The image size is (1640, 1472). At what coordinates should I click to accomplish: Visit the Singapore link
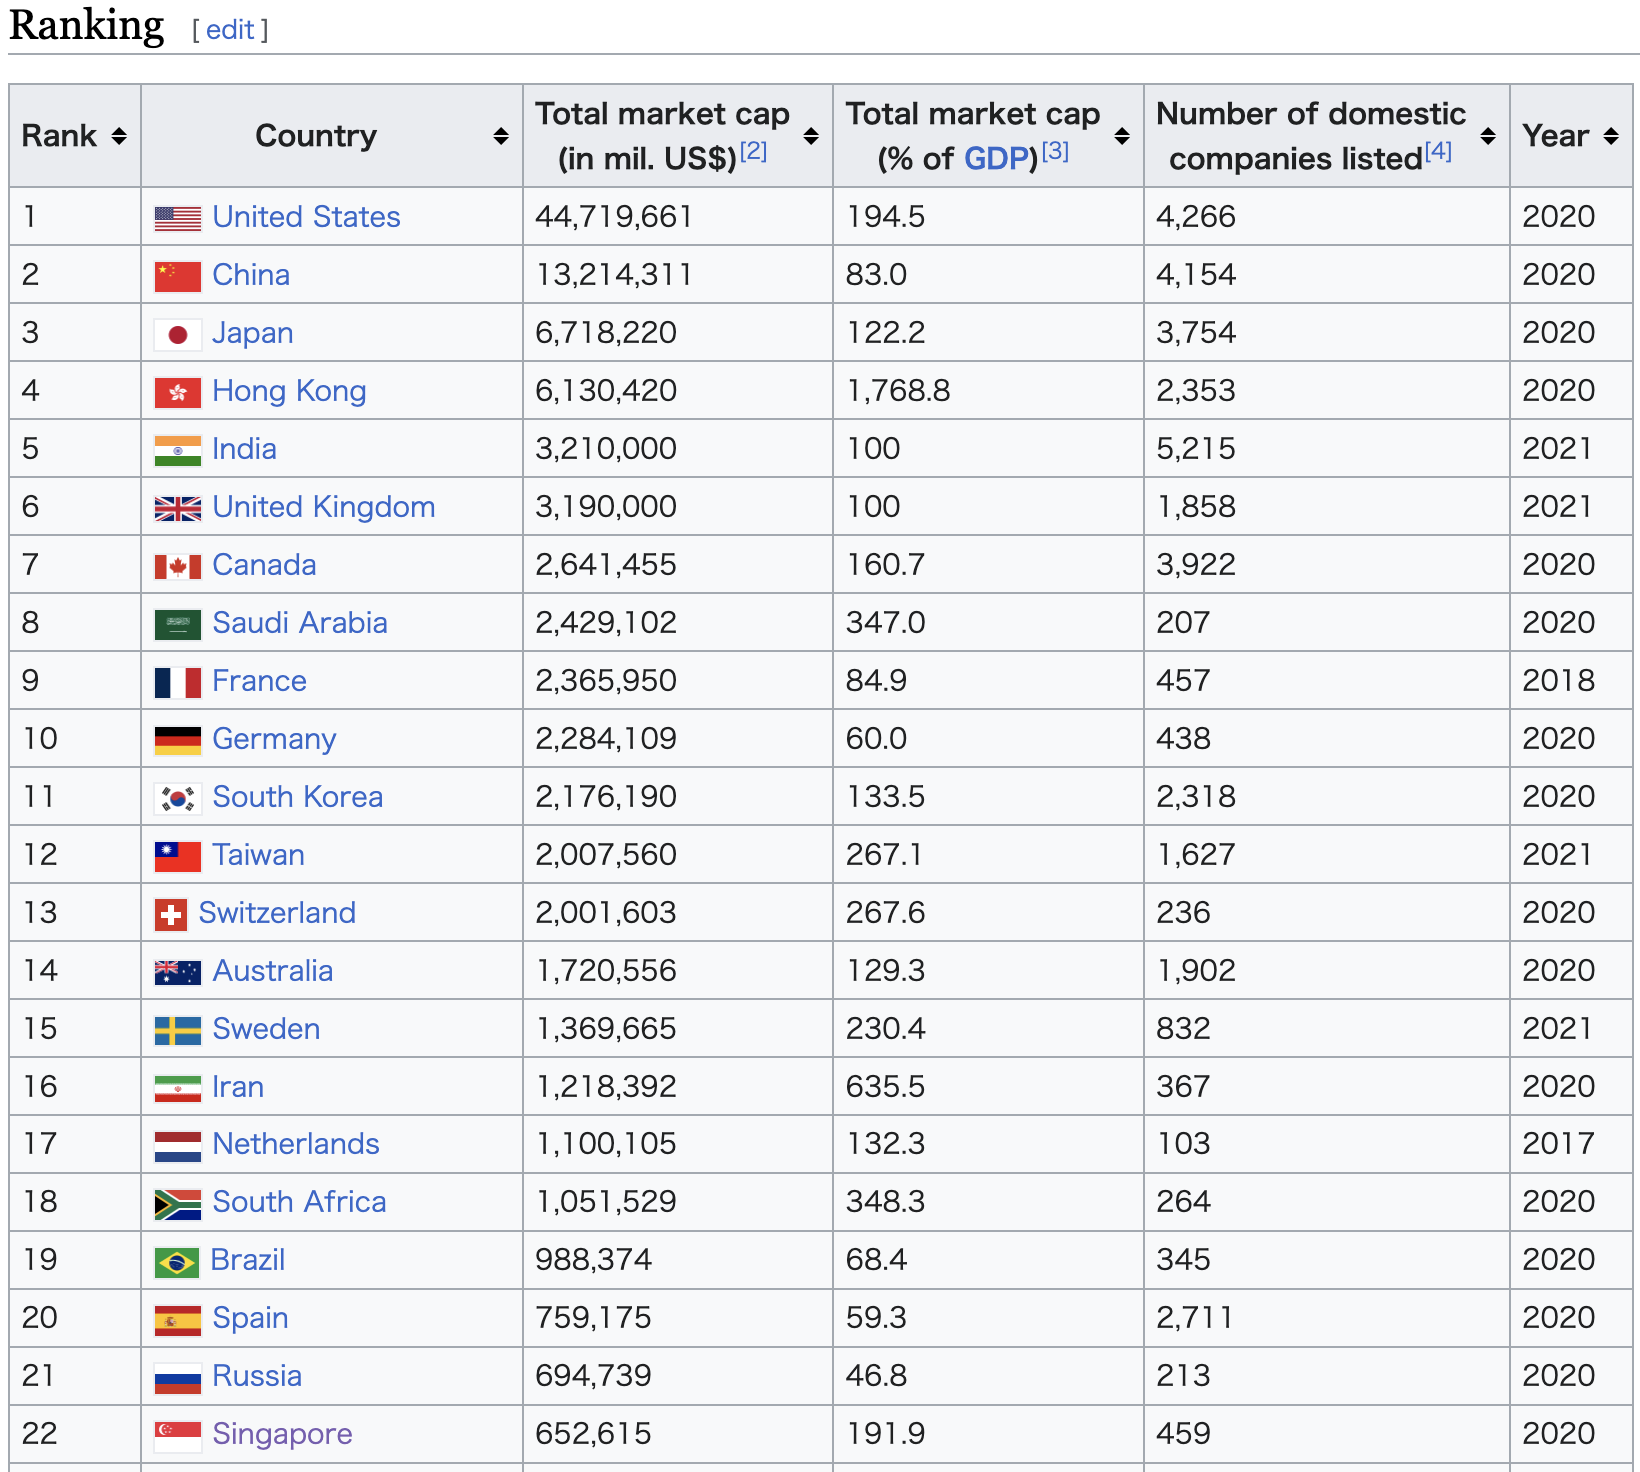tap(282, 1434)
